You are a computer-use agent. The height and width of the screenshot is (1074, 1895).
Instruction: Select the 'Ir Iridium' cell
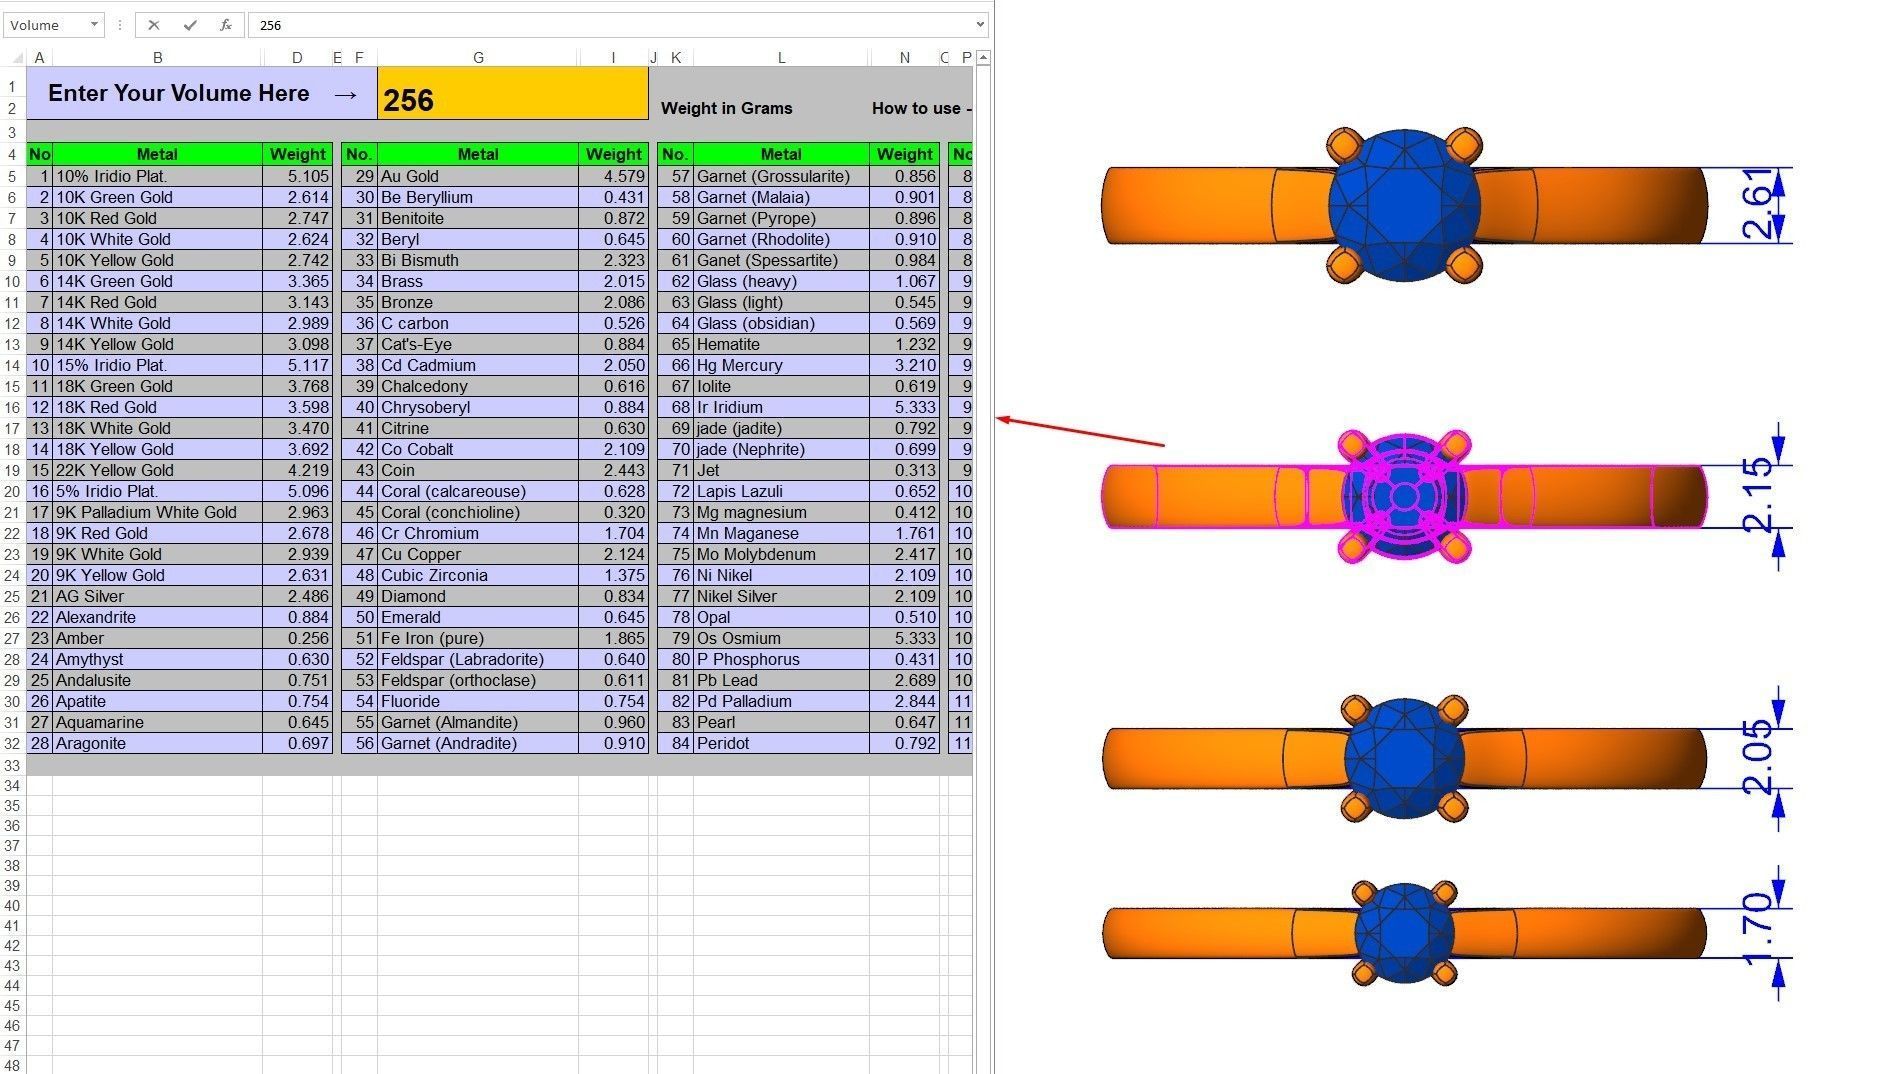[x=781, y=407]
